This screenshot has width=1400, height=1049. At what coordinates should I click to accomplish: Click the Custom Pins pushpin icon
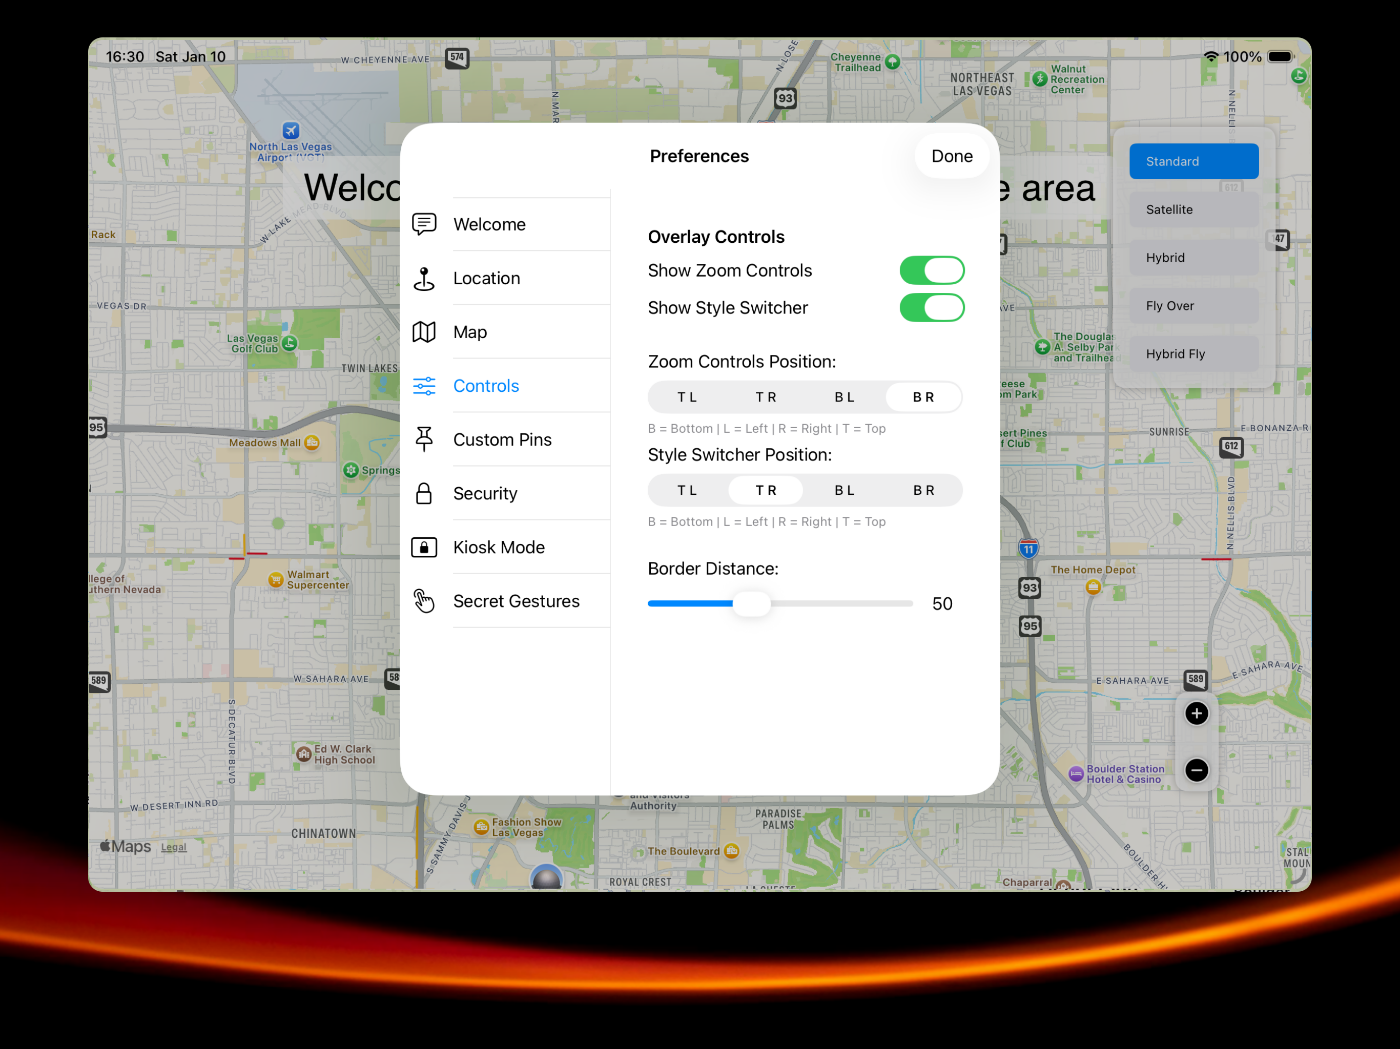tap(424, 439)
